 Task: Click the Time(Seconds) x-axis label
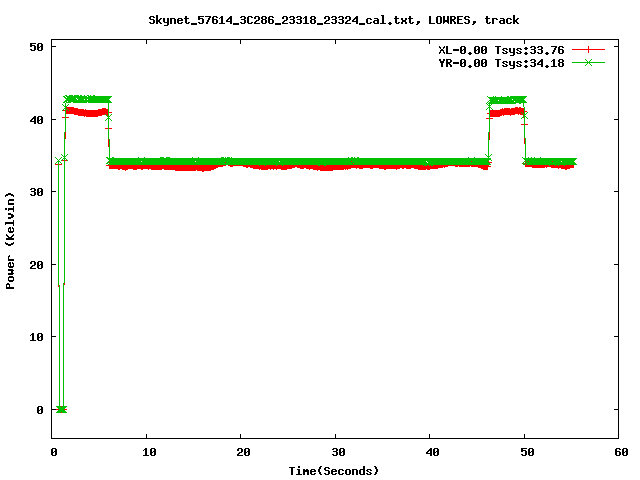pos(333,471)
